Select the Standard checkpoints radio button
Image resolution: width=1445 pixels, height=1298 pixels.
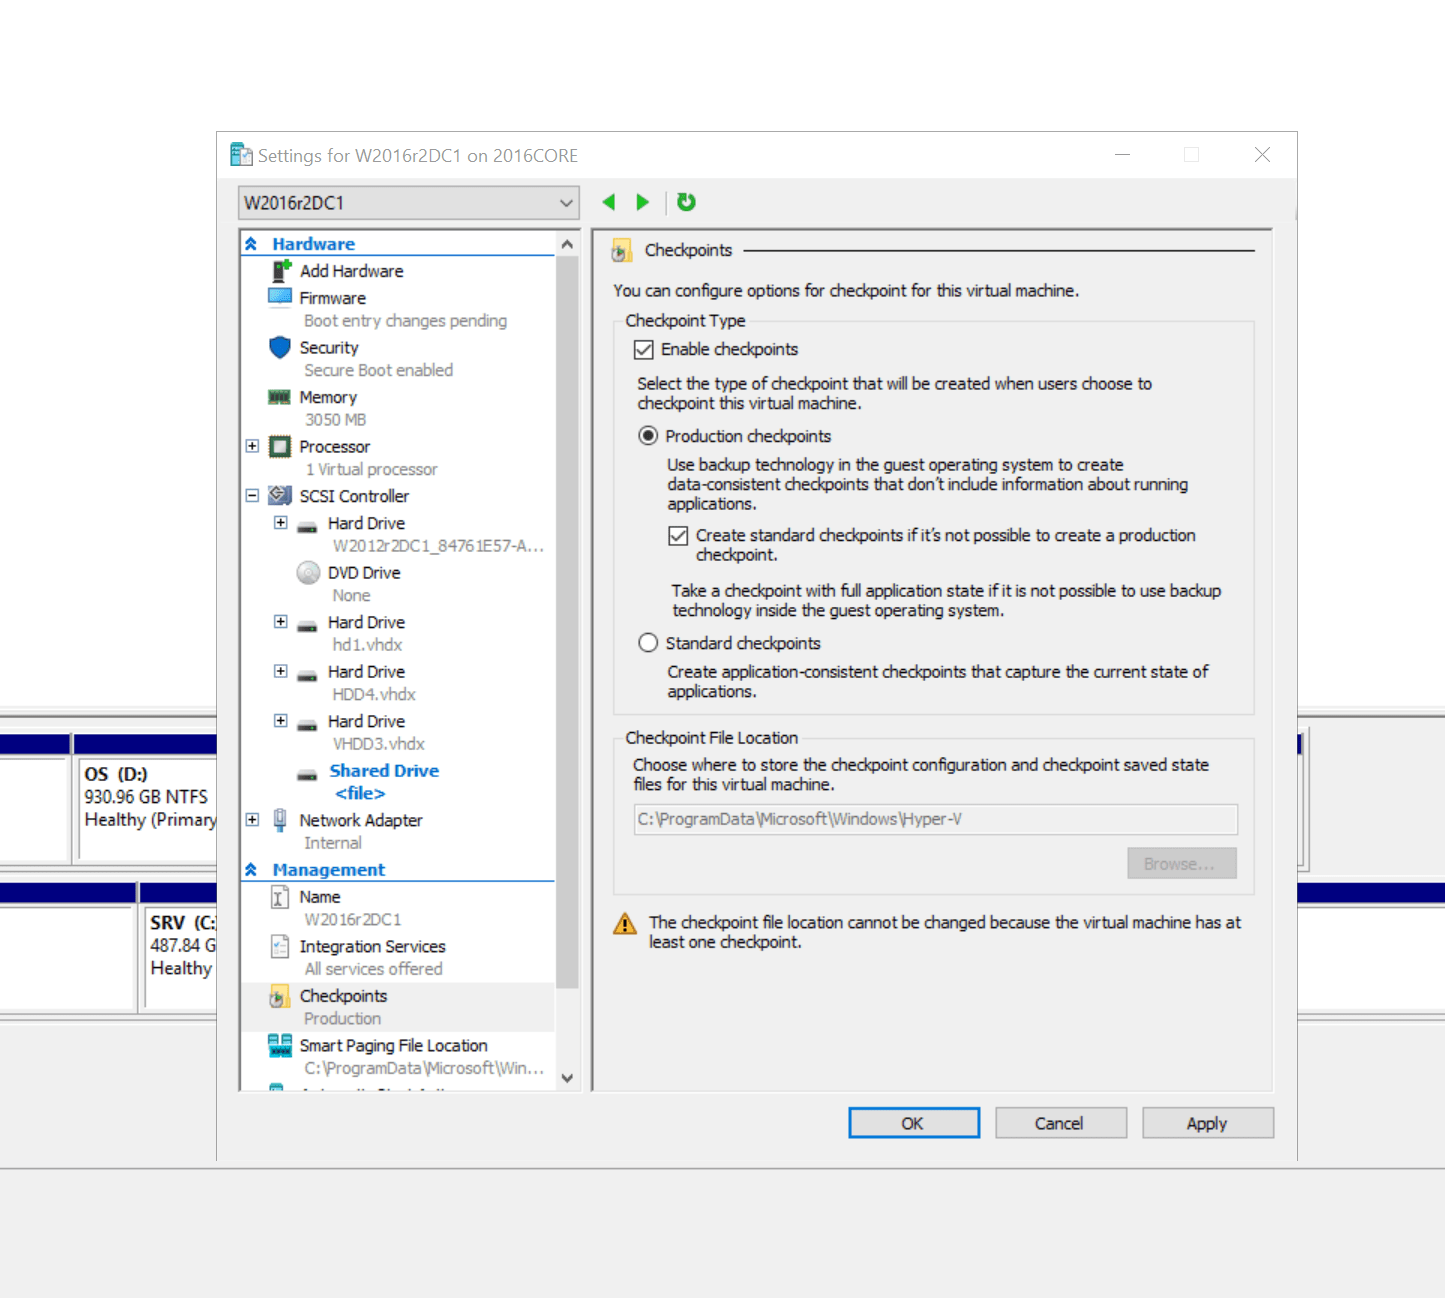[x=647, y=642]
